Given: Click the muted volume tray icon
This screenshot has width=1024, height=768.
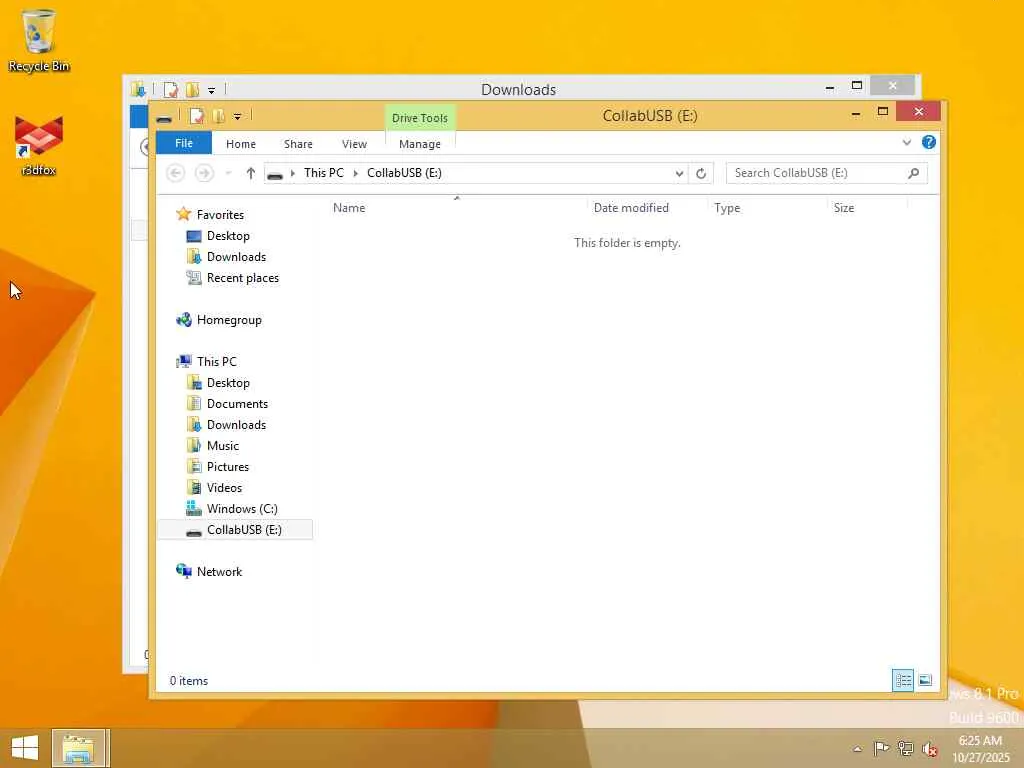Looking at the screenshot, I should point(929,749).
